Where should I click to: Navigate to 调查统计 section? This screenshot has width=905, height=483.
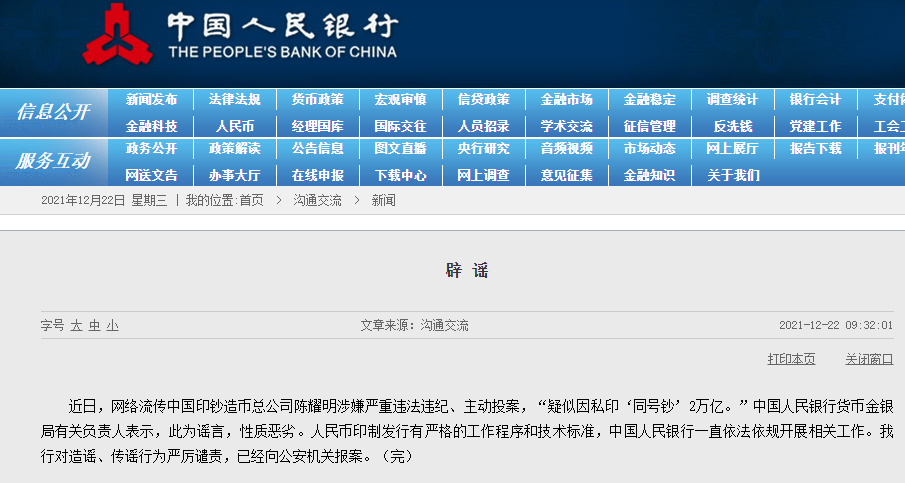click(732, 100)
